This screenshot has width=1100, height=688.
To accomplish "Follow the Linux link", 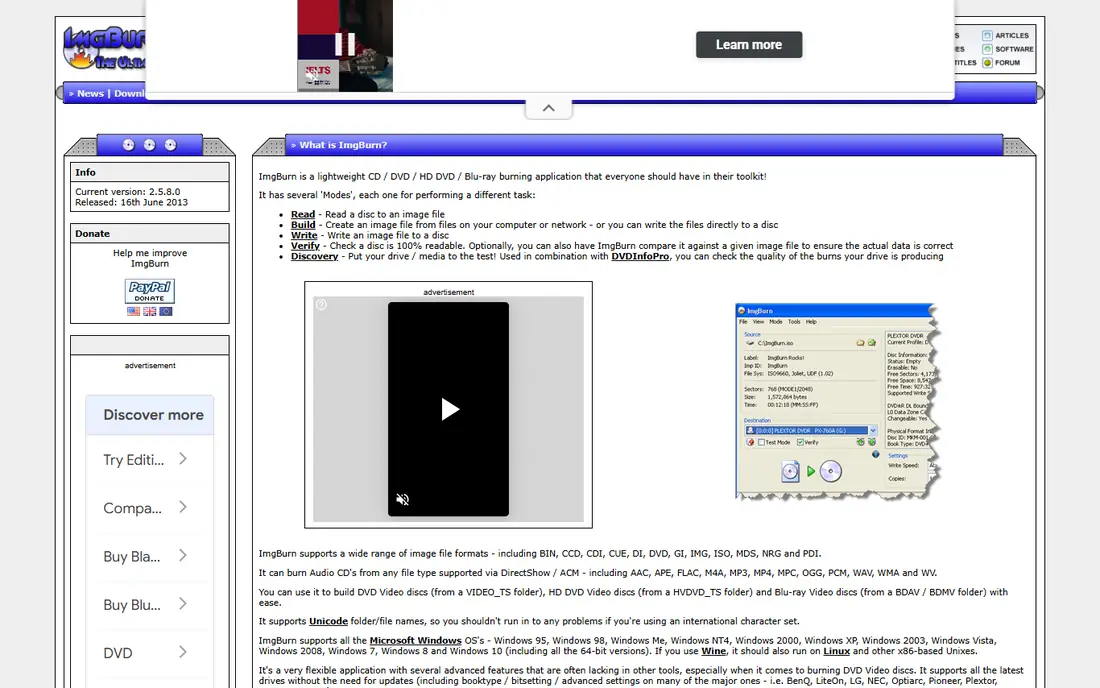I will pos(836,652).
